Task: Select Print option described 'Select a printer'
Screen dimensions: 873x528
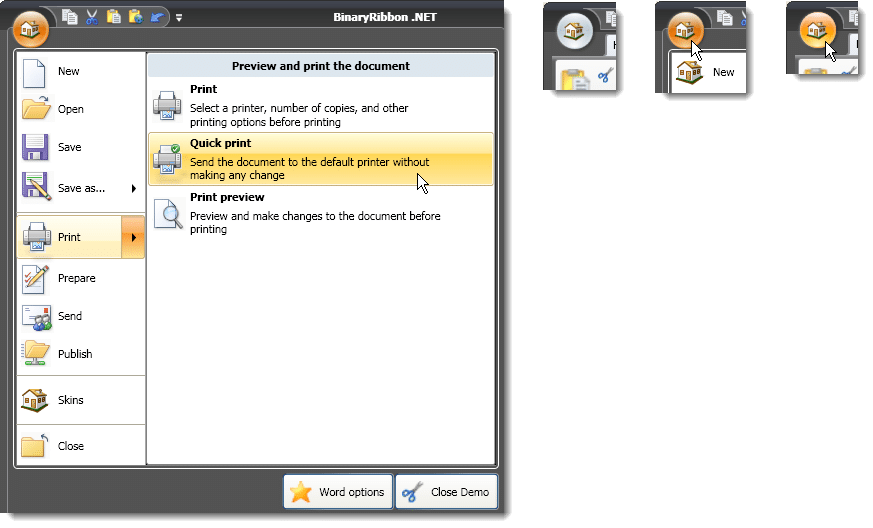Action: click(x=321, y=105)
